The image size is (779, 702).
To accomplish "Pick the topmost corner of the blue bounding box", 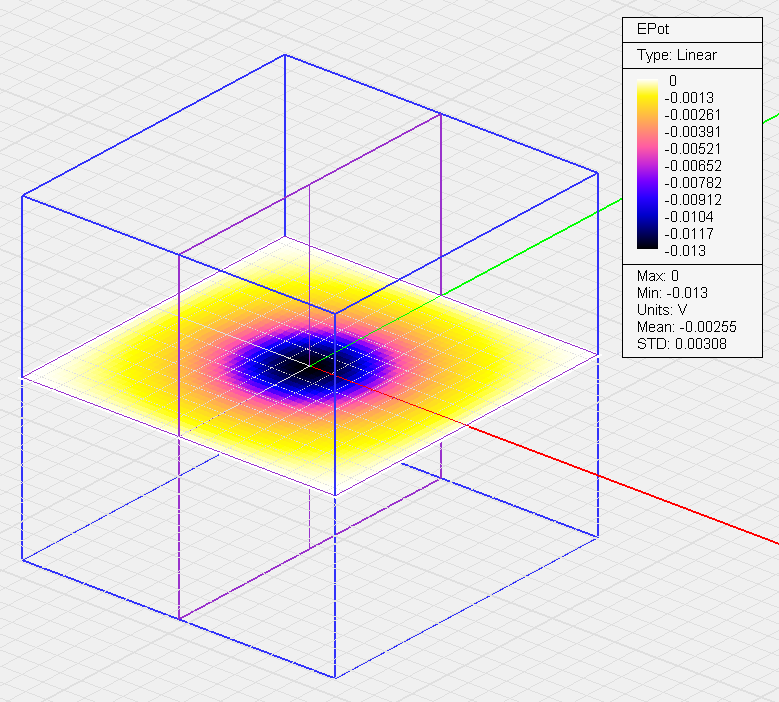I will [285, 55].
